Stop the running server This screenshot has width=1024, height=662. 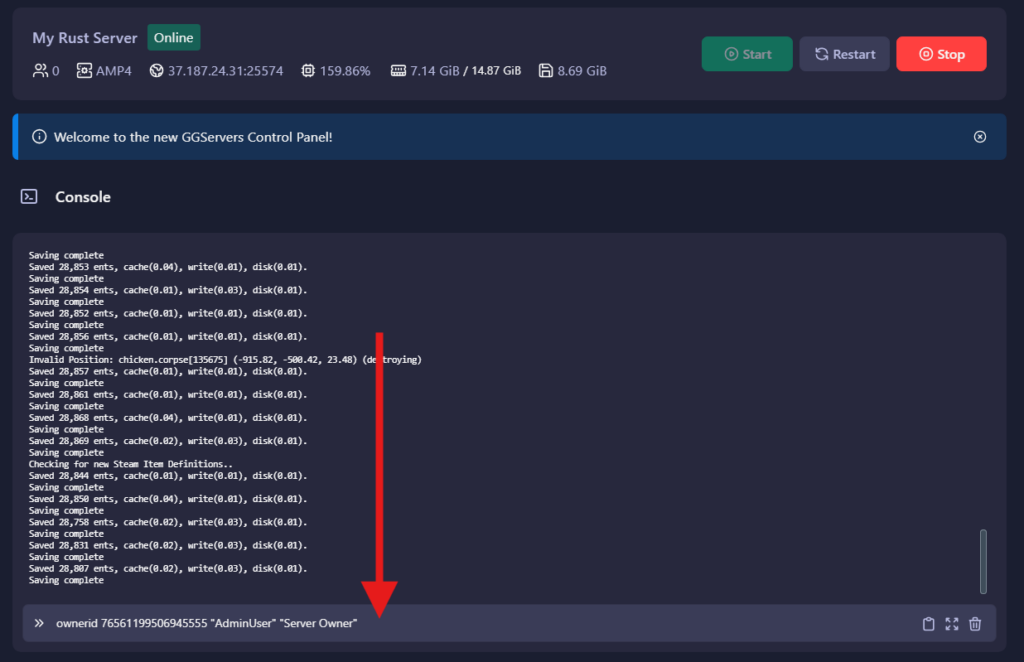(940, 54)
